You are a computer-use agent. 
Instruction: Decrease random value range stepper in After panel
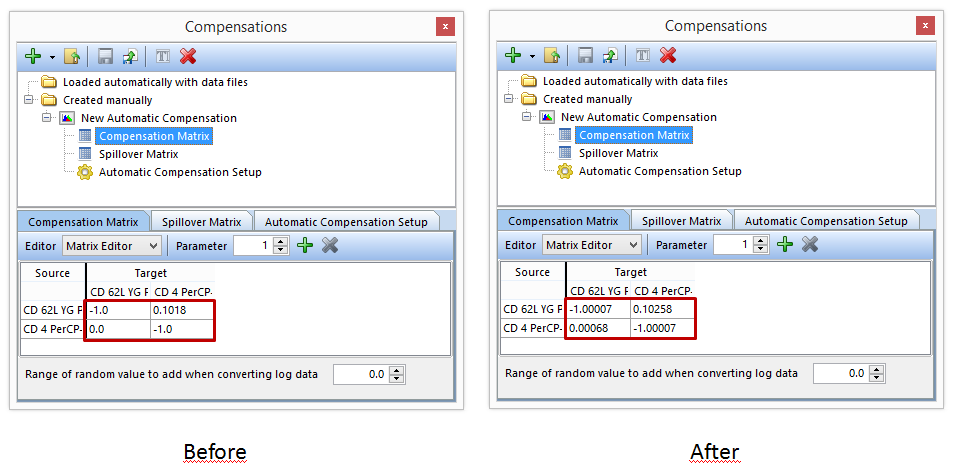click(877, 377)
